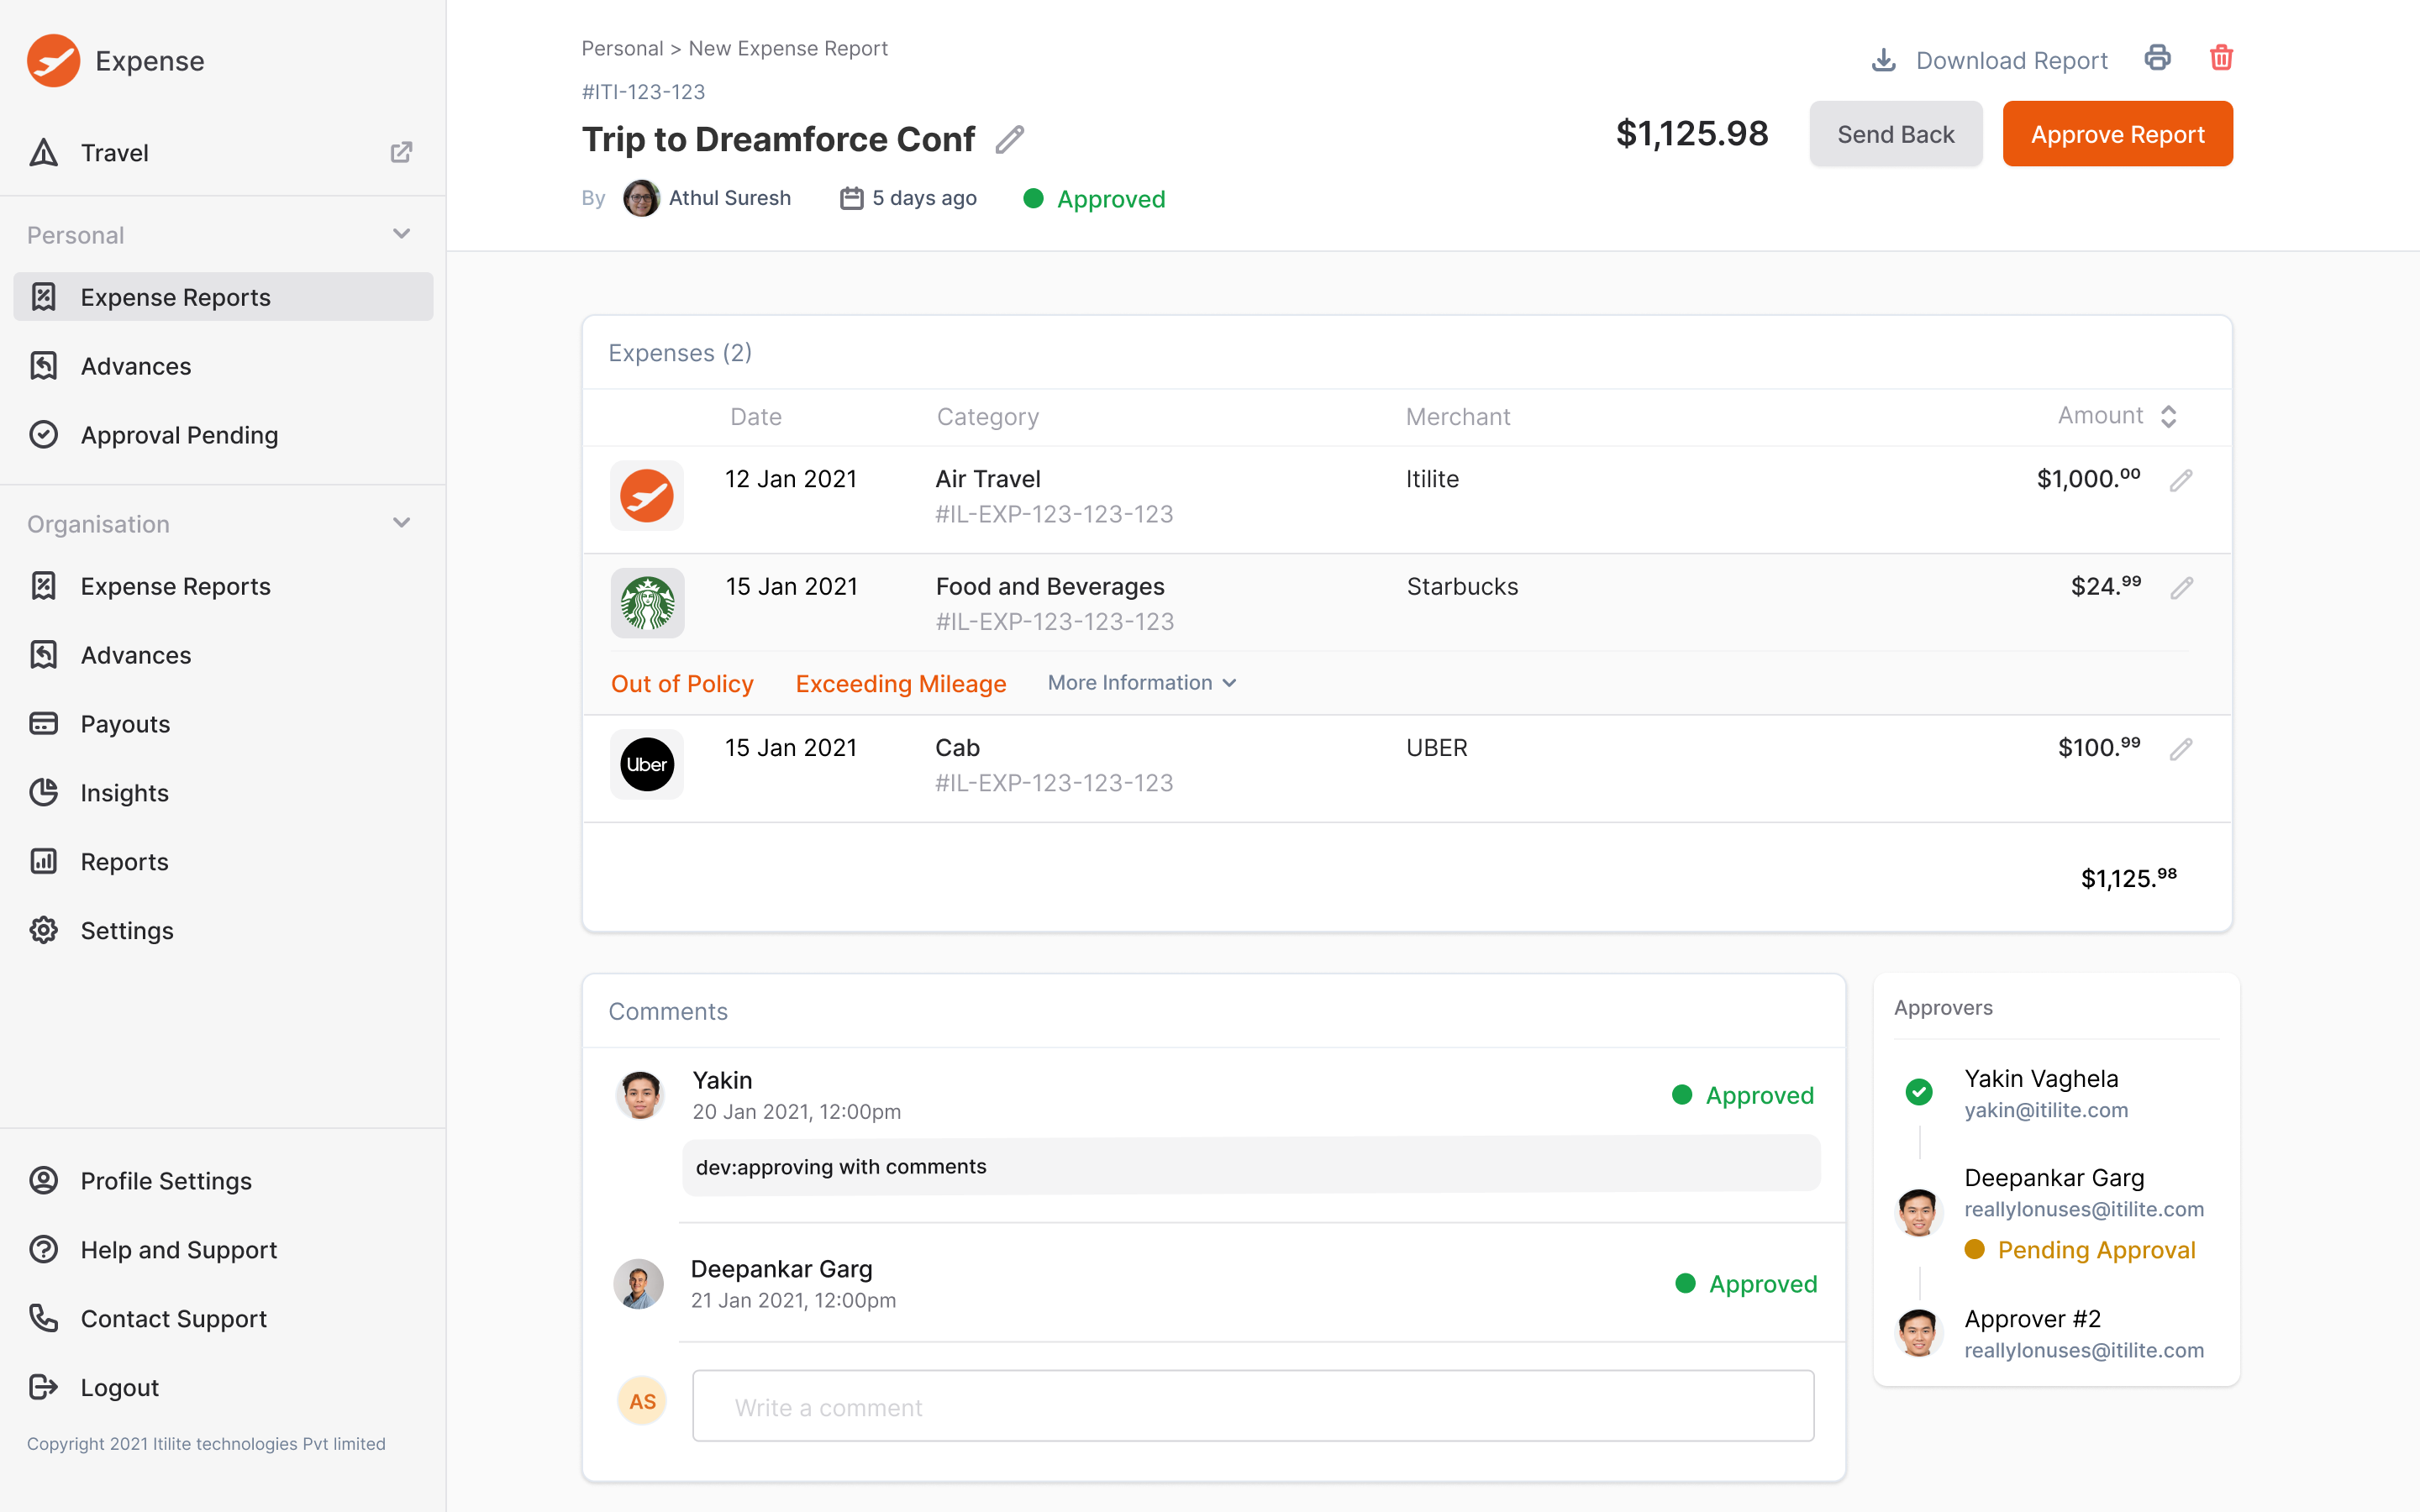Open Payouts in the sidebar
2420x1512 pixels.
pyautogui.click(x=125, y=723)
